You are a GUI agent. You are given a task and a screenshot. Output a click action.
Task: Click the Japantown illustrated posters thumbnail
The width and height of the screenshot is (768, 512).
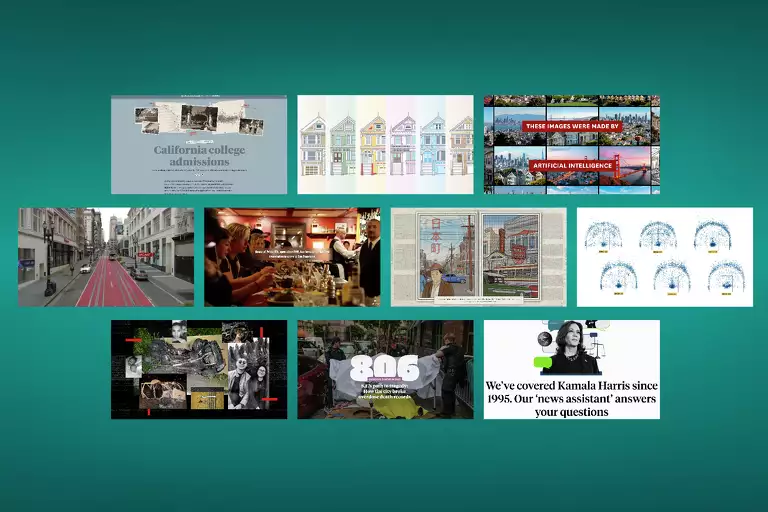(478, 257)
